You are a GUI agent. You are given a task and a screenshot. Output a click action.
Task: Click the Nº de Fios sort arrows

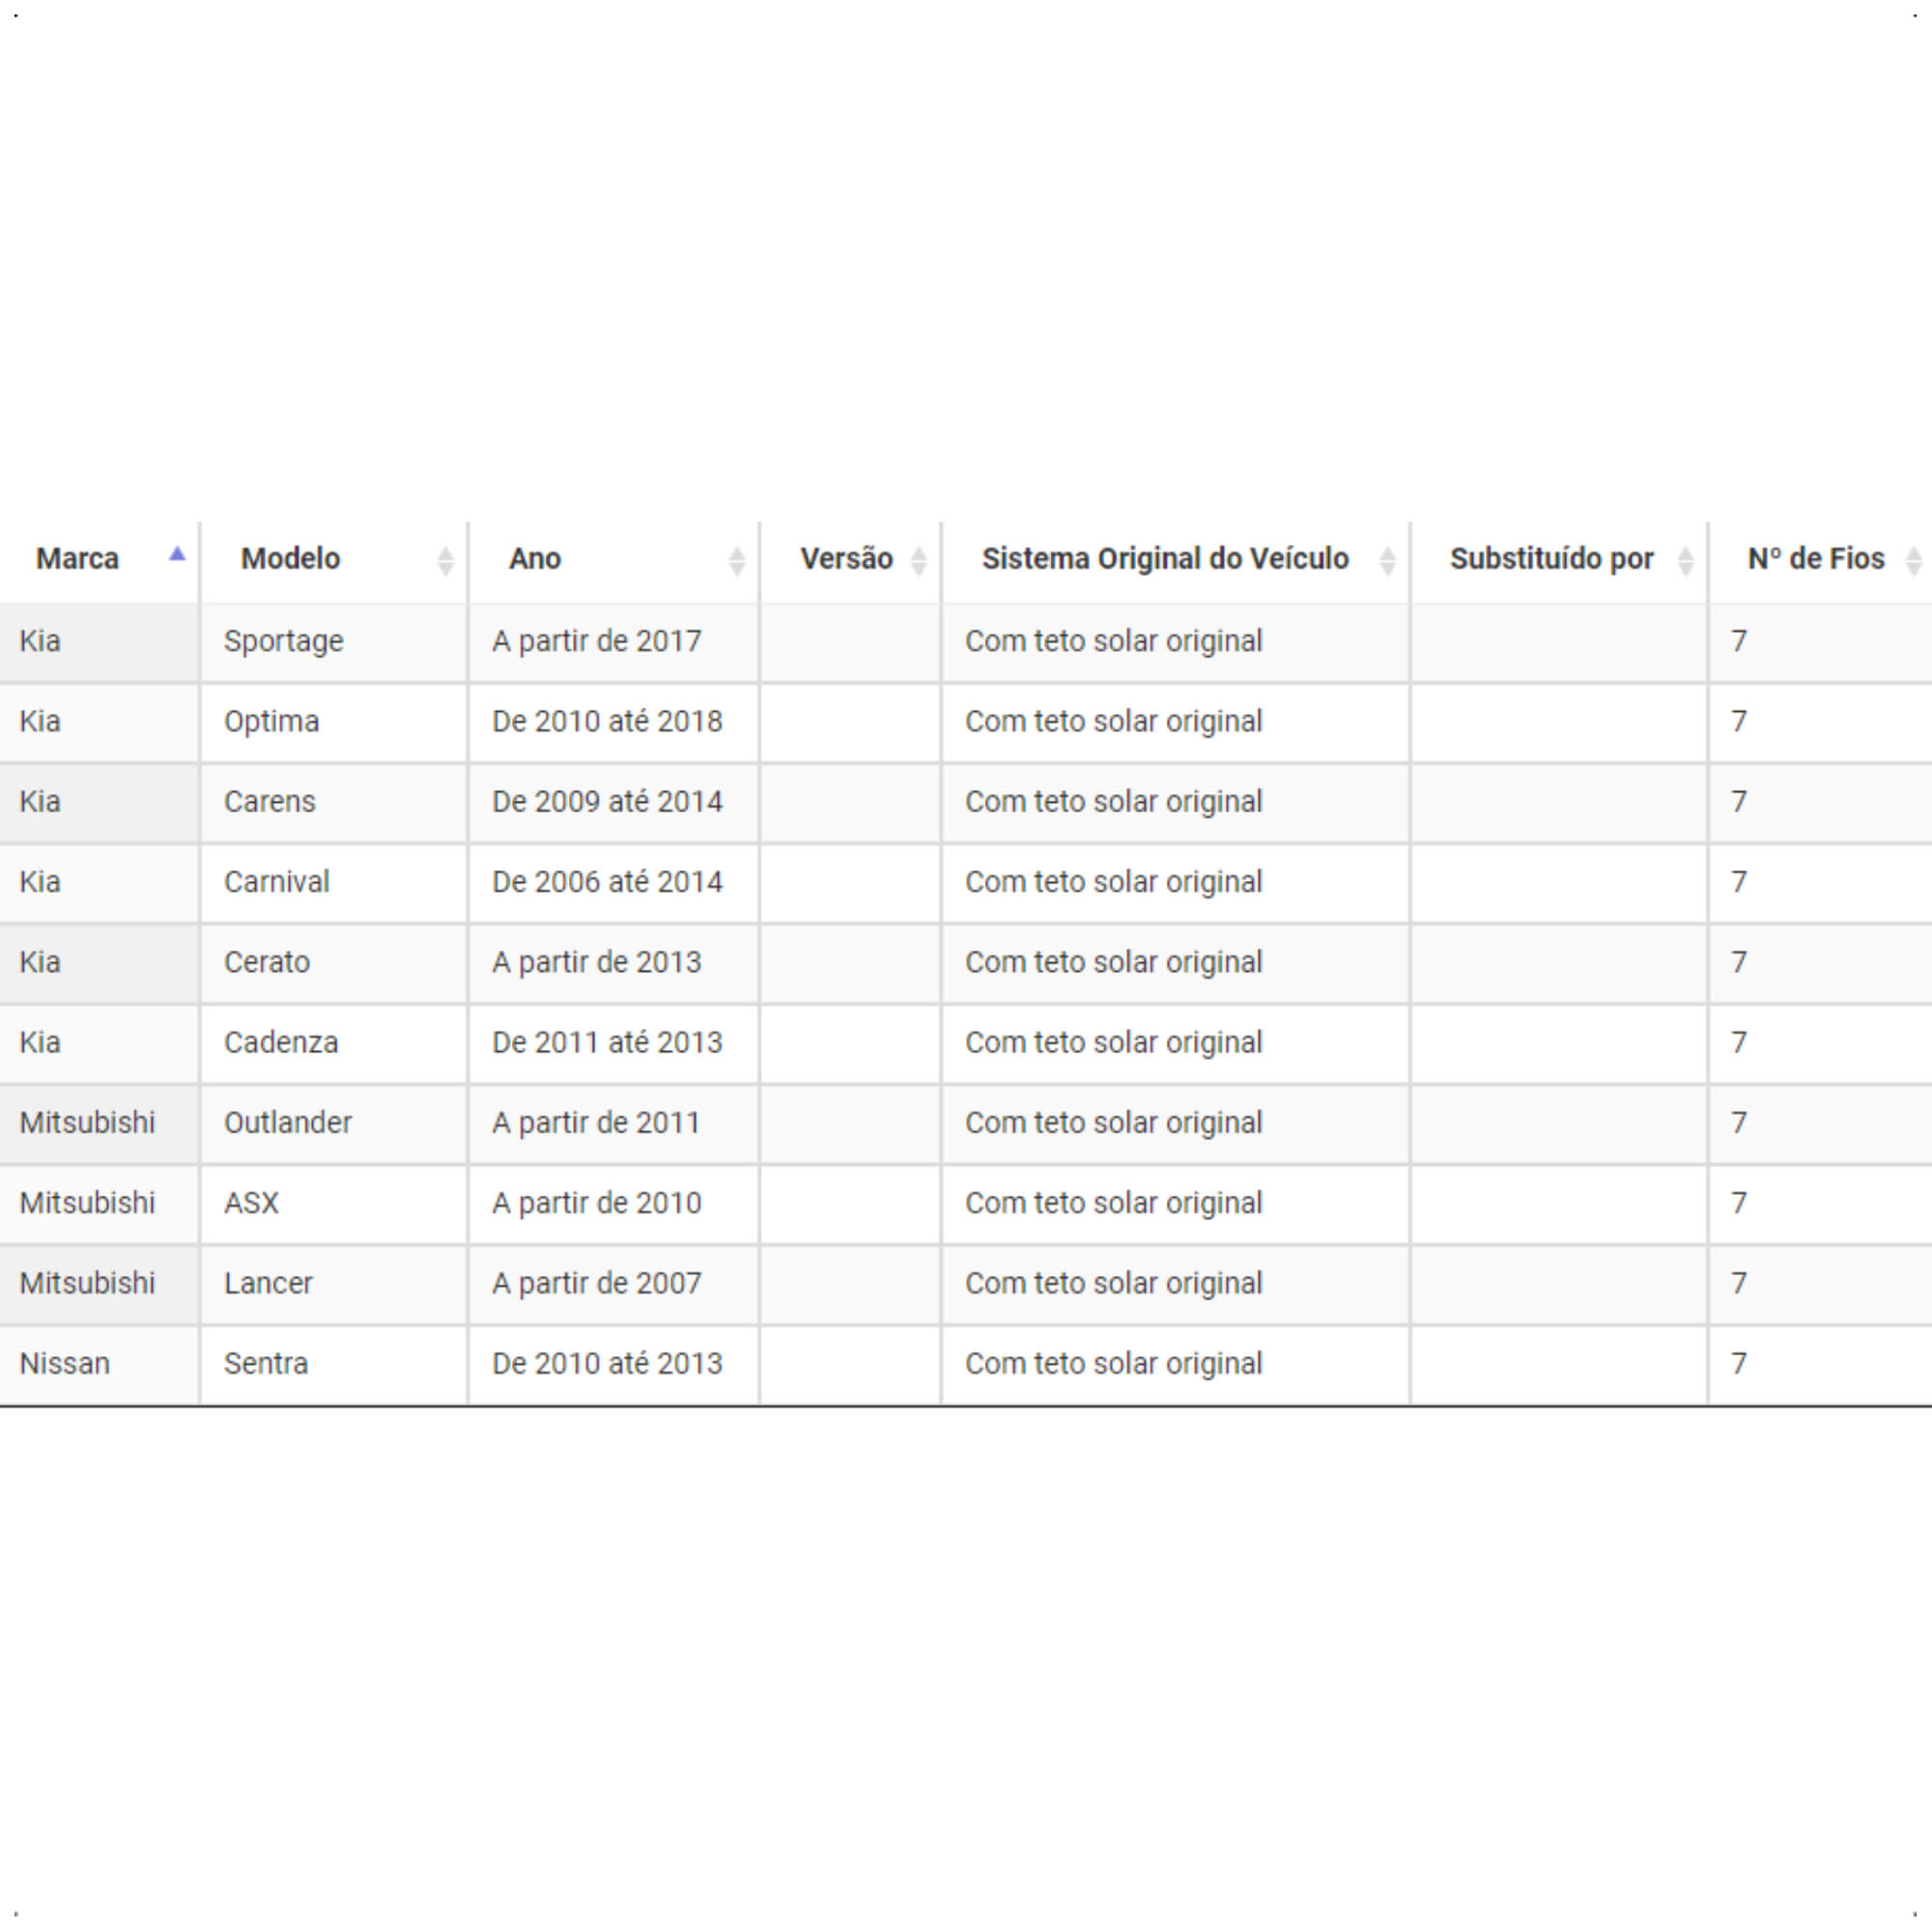1913,561
